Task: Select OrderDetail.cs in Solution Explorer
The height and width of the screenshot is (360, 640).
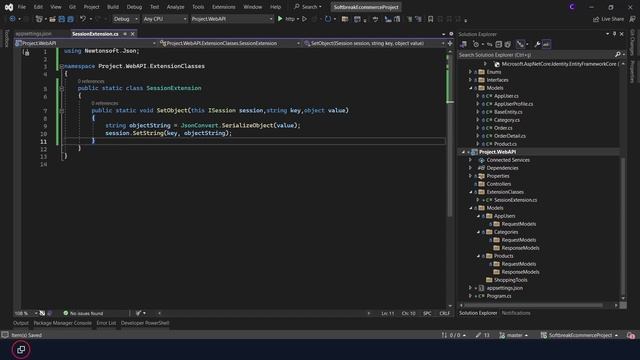Action: tap(509, 136)
